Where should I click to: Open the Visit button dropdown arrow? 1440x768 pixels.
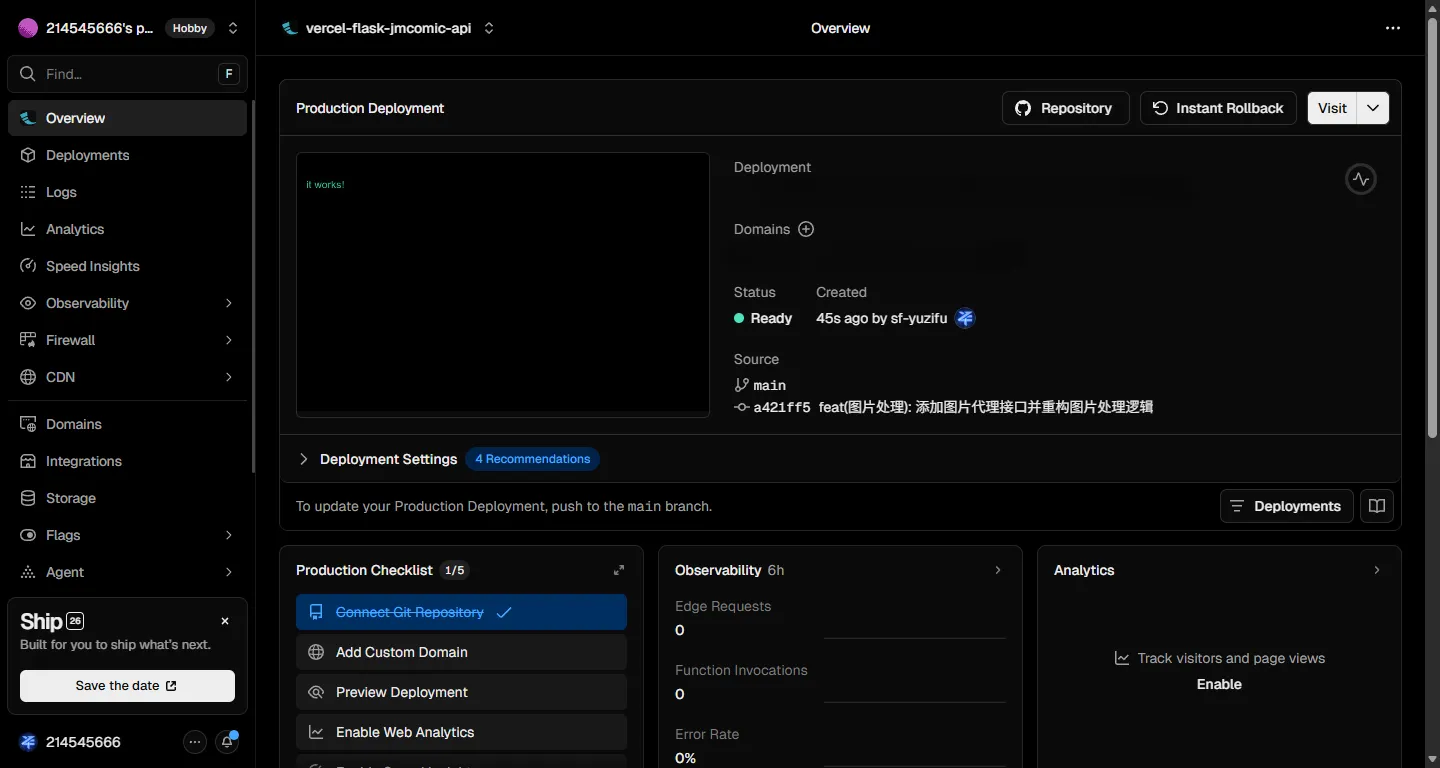(x=1373, y=108)
